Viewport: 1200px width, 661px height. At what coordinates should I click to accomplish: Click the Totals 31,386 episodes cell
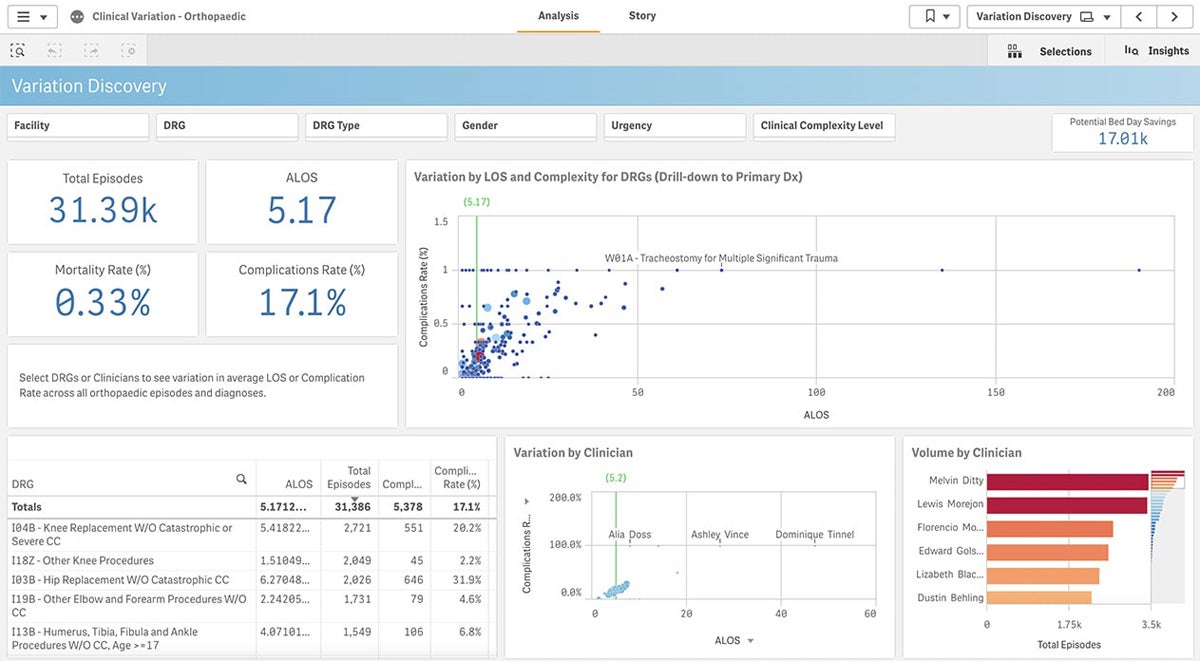coord(351,507)
